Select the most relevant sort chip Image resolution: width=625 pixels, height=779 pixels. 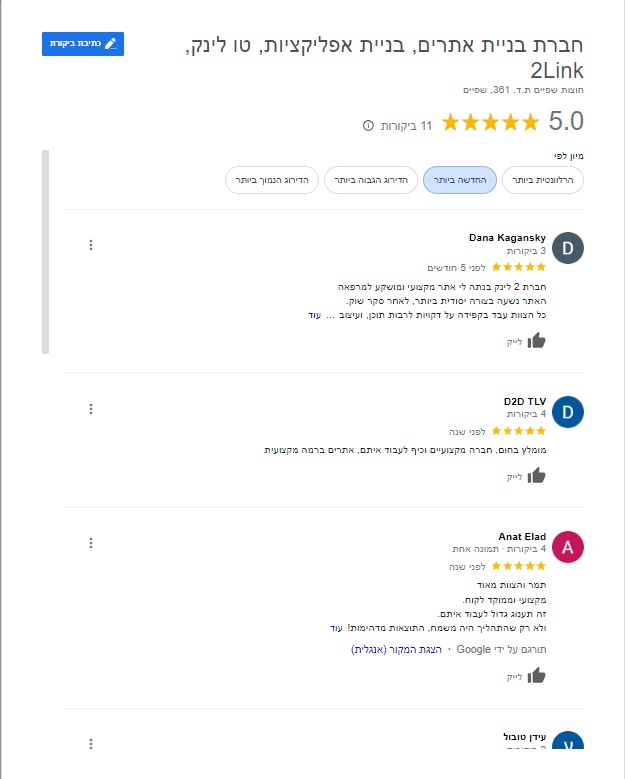[543, 180]
